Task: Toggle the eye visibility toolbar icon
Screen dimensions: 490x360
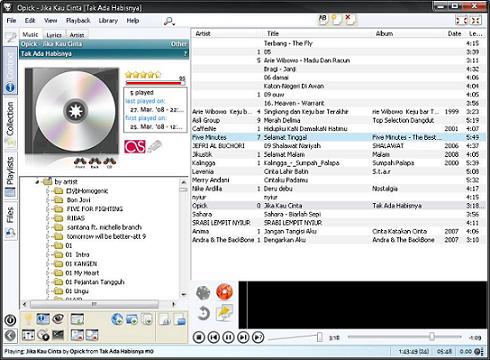Action: 58,319
